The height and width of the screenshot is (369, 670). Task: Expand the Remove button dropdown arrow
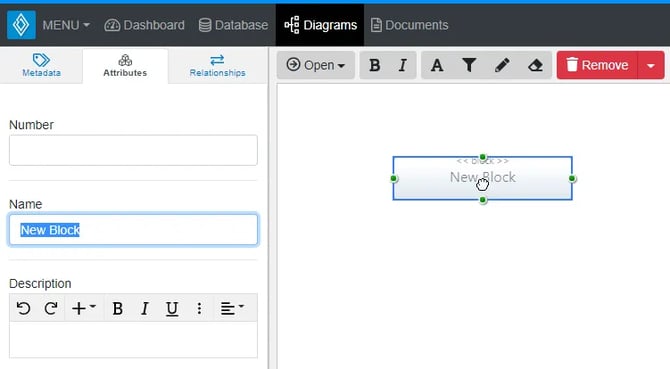(x=651, y=65)
